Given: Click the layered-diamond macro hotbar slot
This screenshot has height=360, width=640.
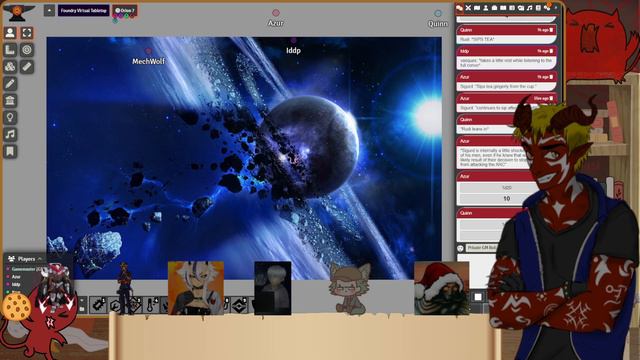Looking at the screenshot, I should coord(239,305).
